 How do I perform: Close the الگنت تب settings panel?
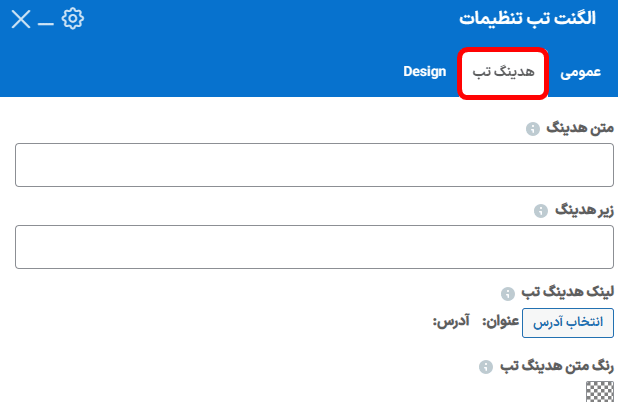coord(21,19)
